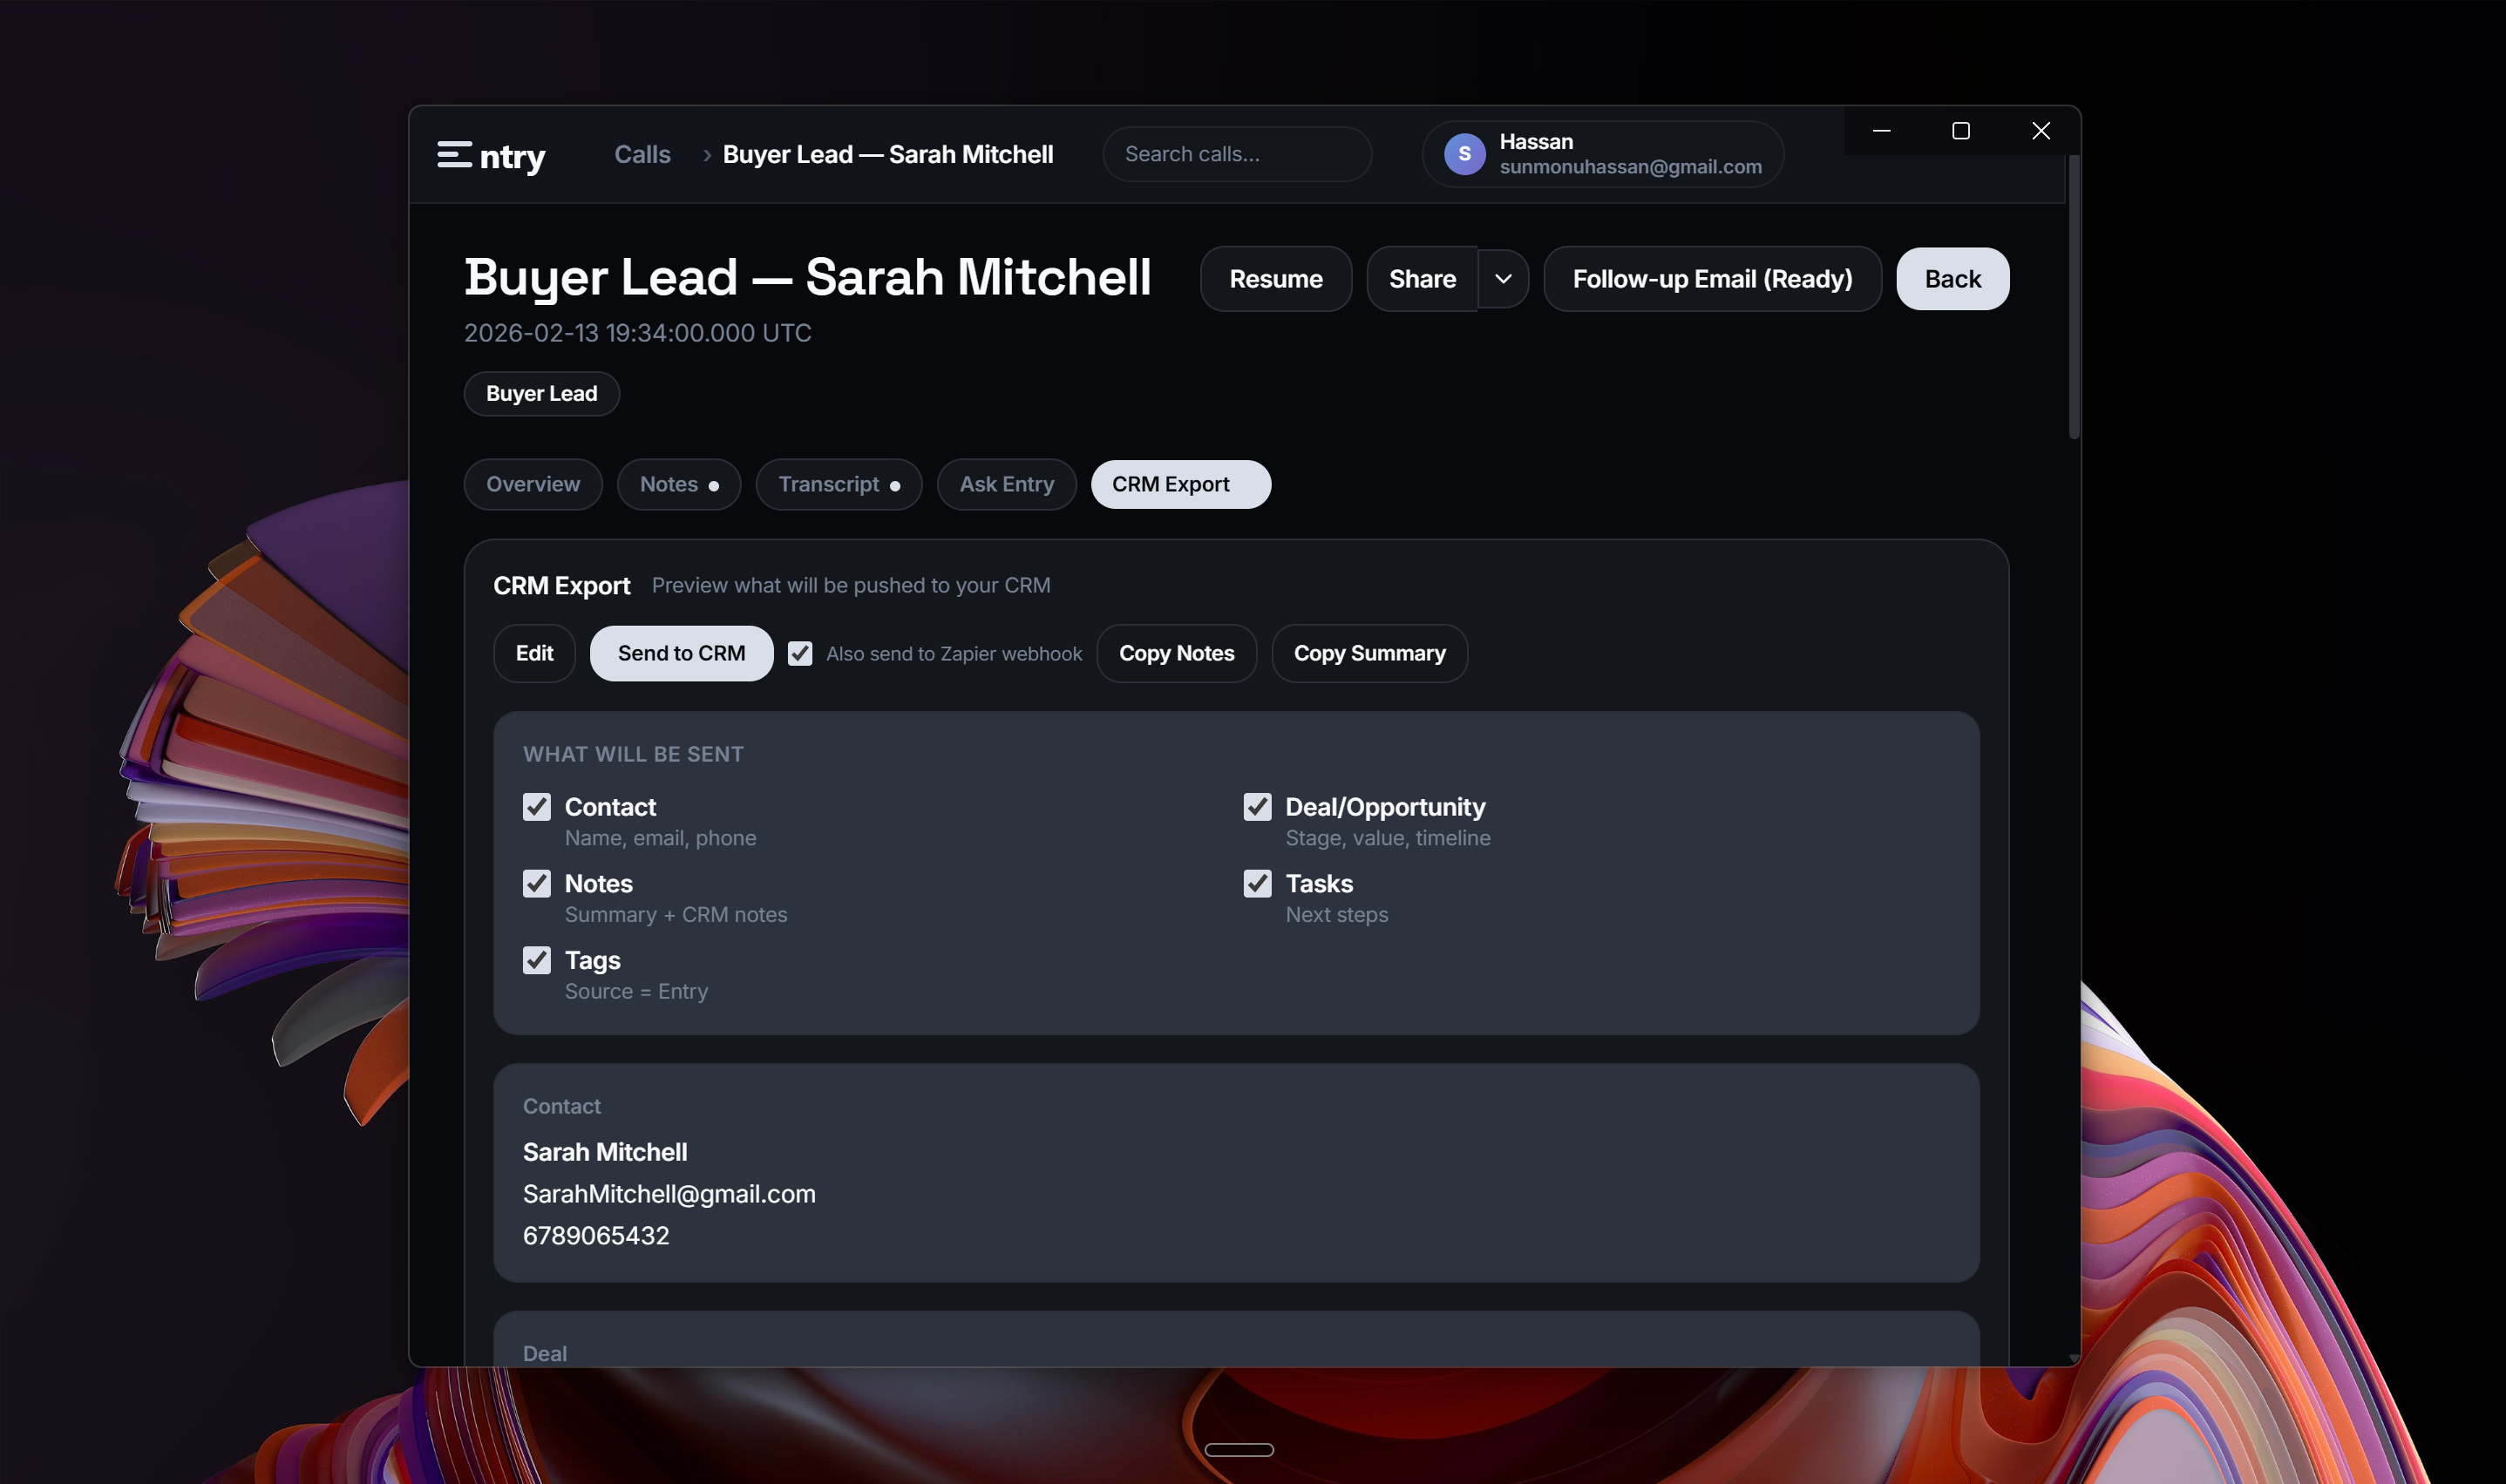Select the CRM Export tab

tap(1180, 484)
